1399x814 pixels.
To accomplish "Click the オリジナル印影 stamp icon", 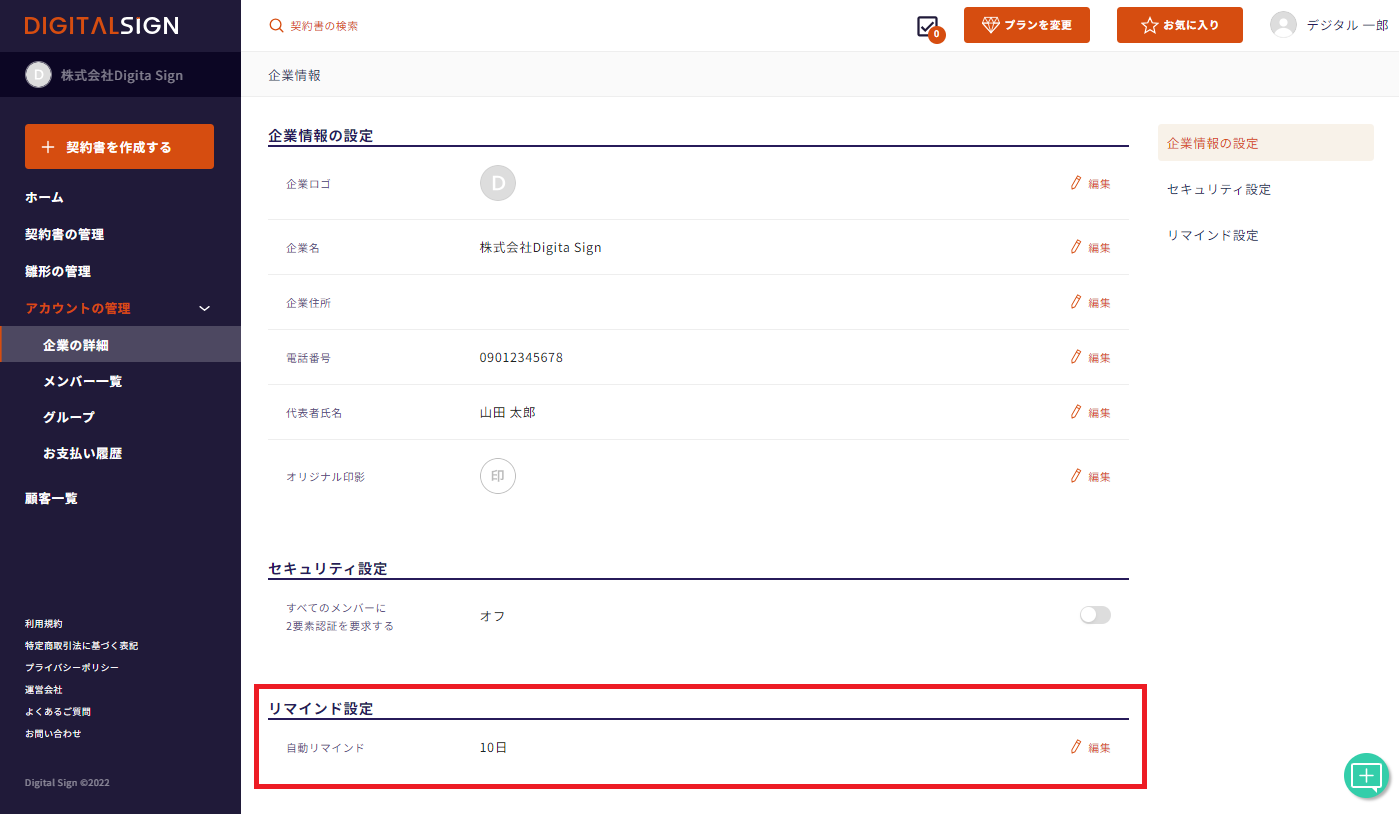I will (x=498, y=476).
